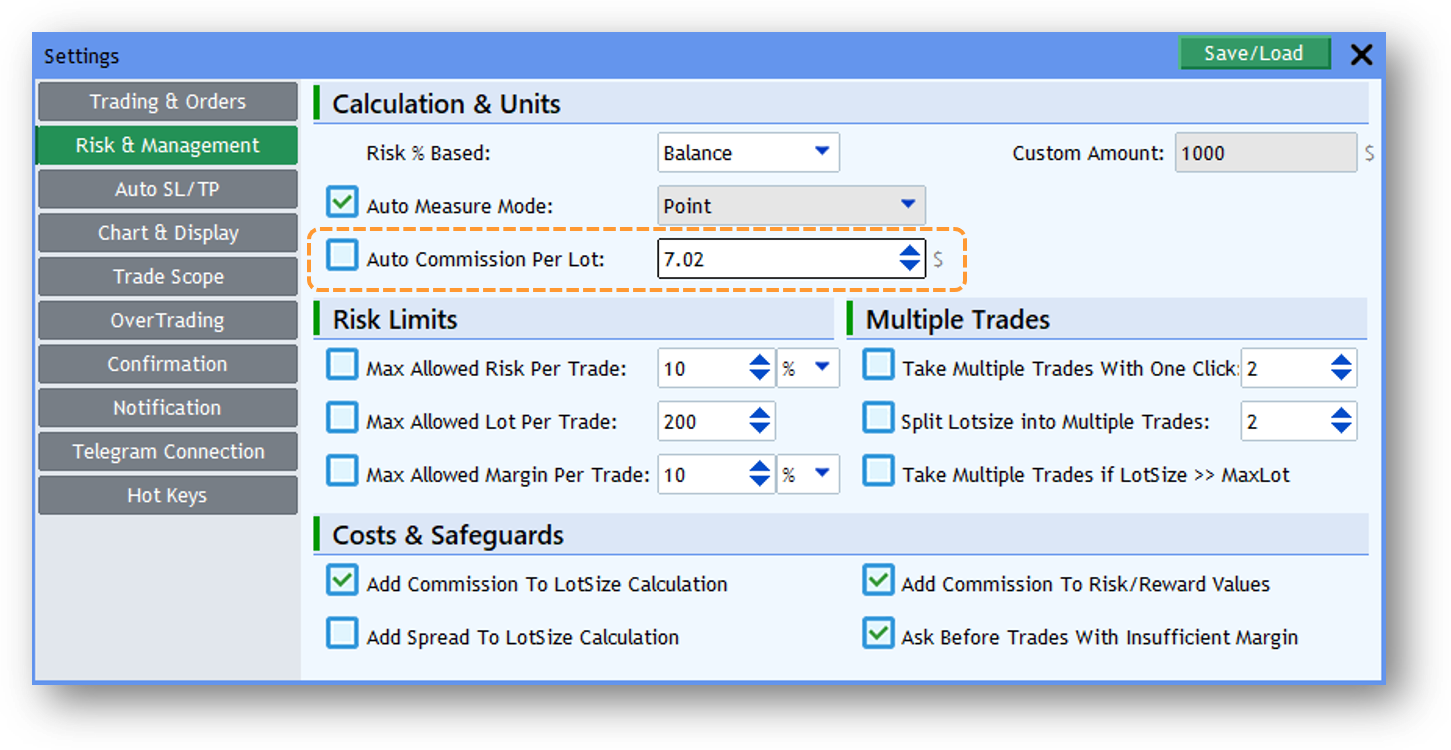Click the Max Allowed Lot Per Trade stepper

(760, 421)
